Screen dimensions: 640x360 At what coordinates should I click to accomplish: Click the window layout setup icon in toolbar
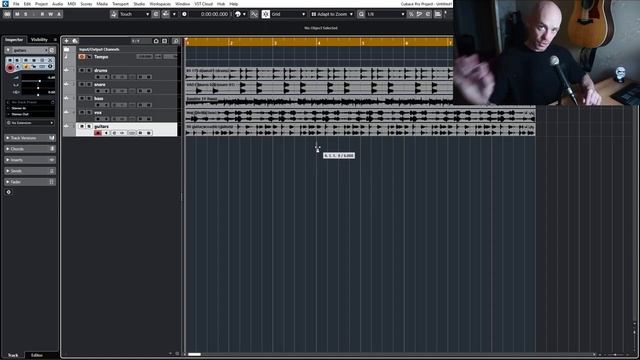438,14
